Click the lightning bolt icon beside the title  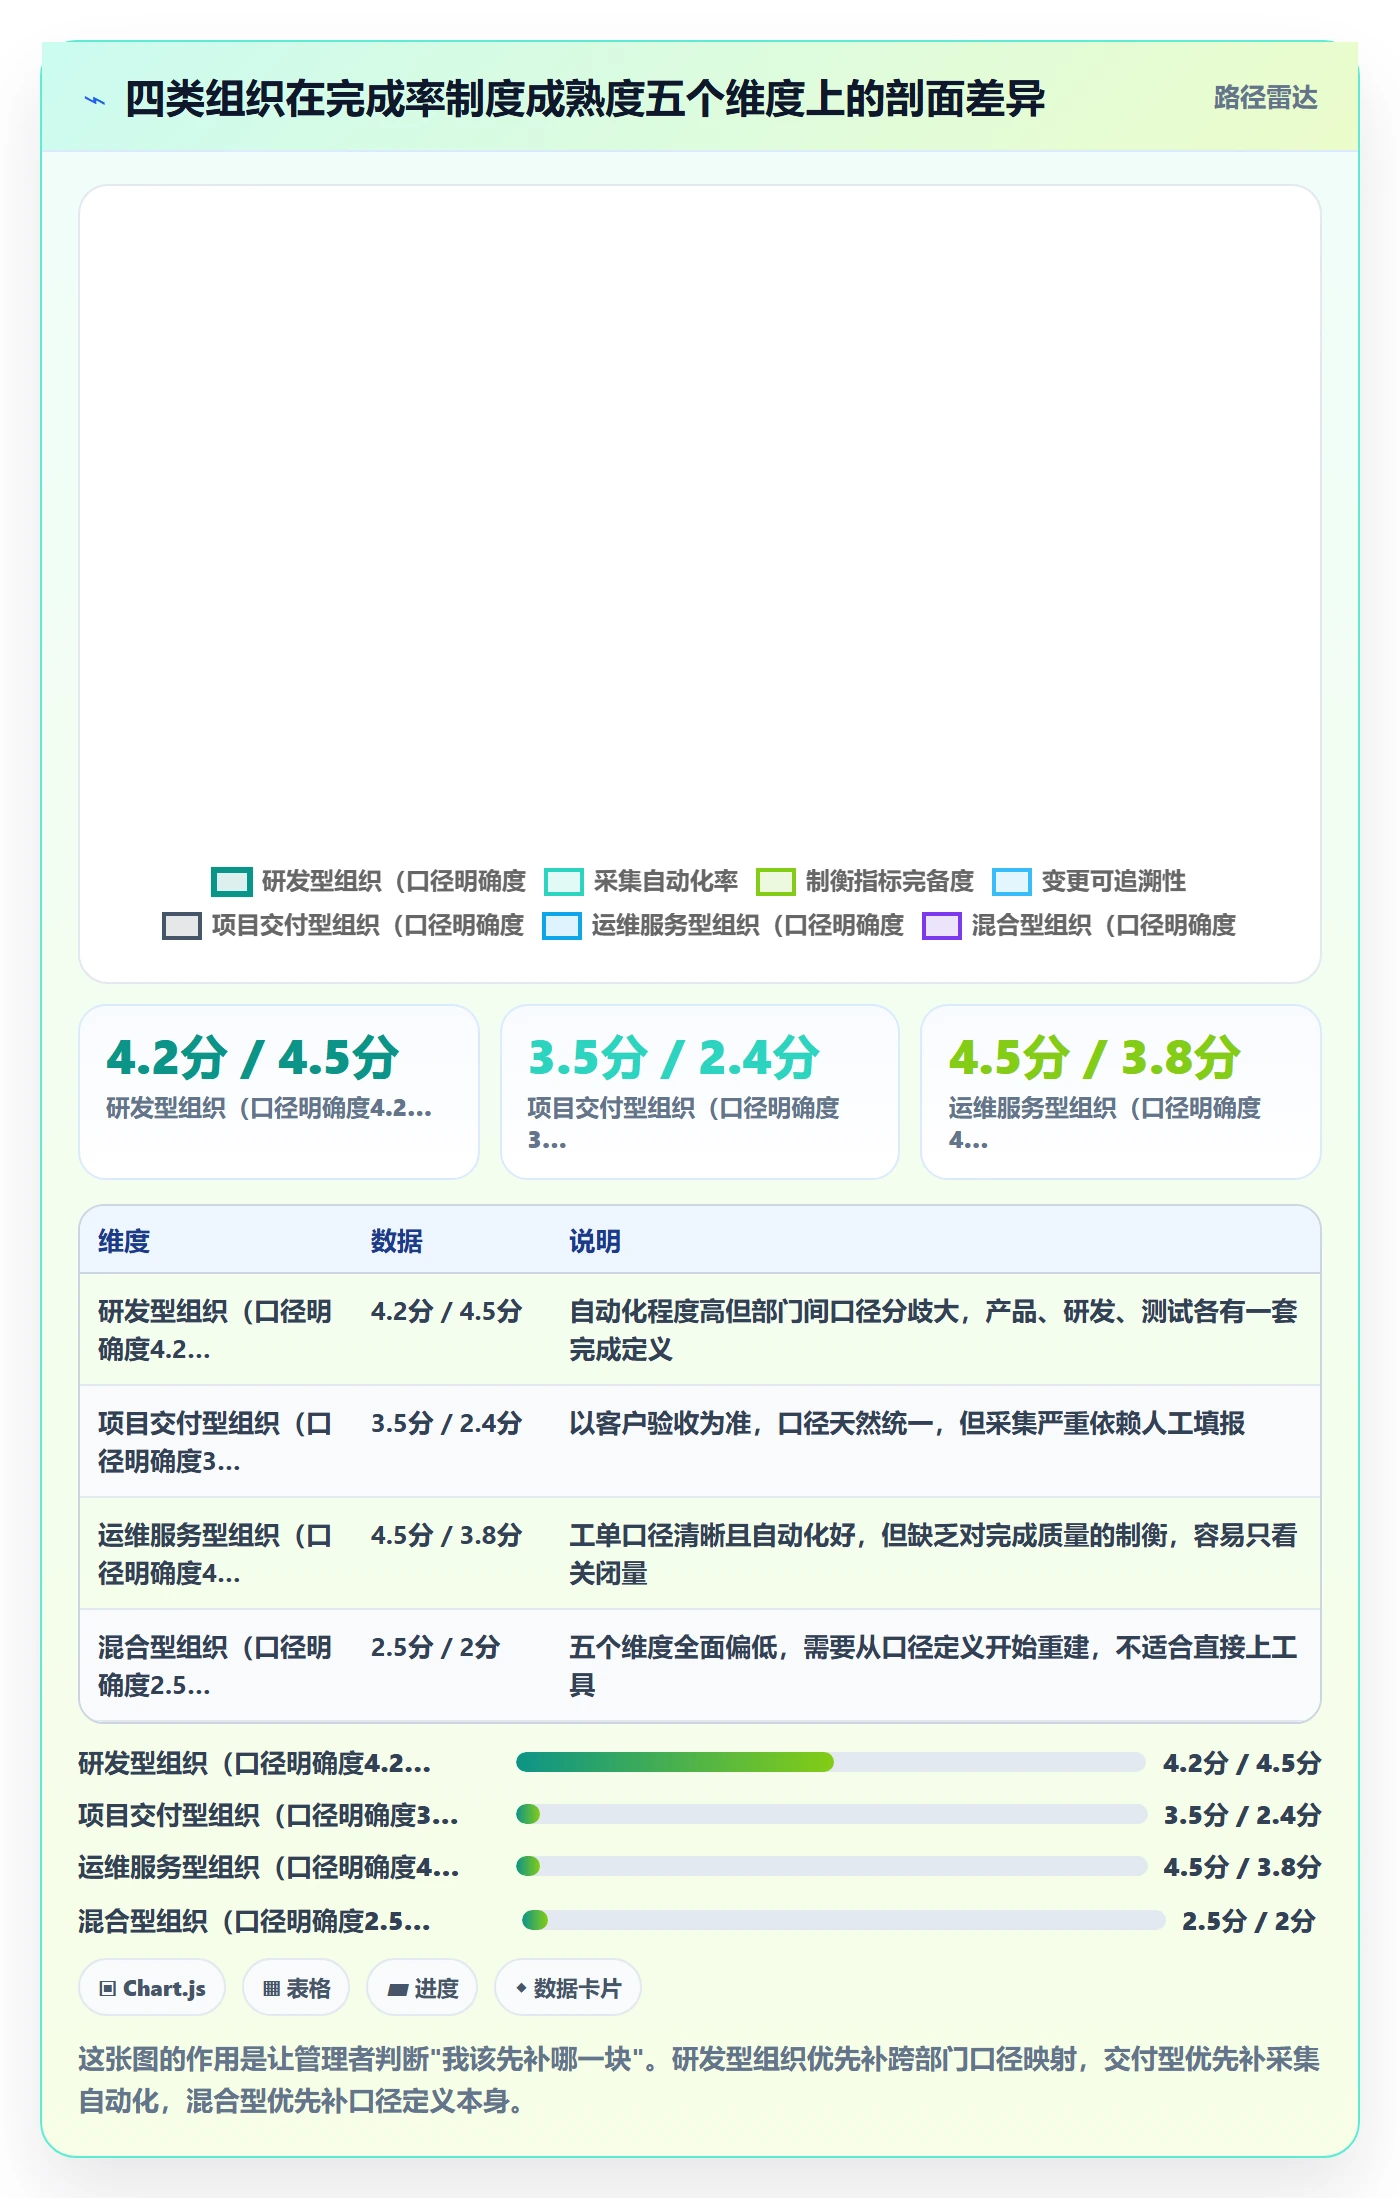coord(95,100)
